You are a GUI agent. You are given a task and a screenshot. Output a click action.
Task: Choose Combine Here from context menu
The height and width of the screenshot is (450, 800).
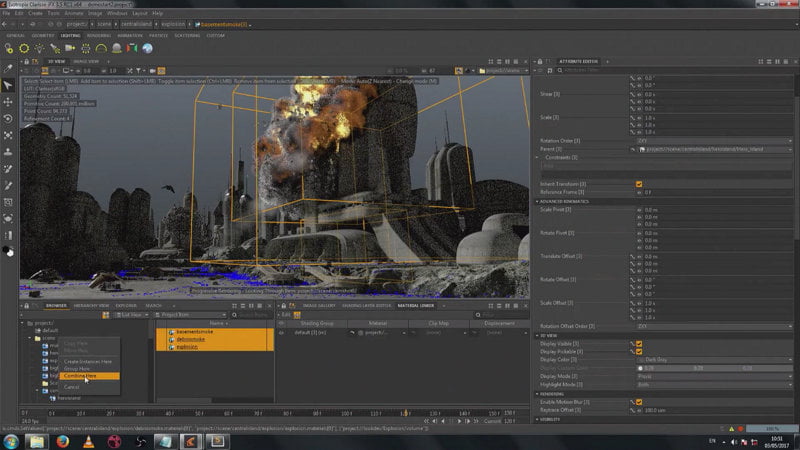tap(89, 376)
